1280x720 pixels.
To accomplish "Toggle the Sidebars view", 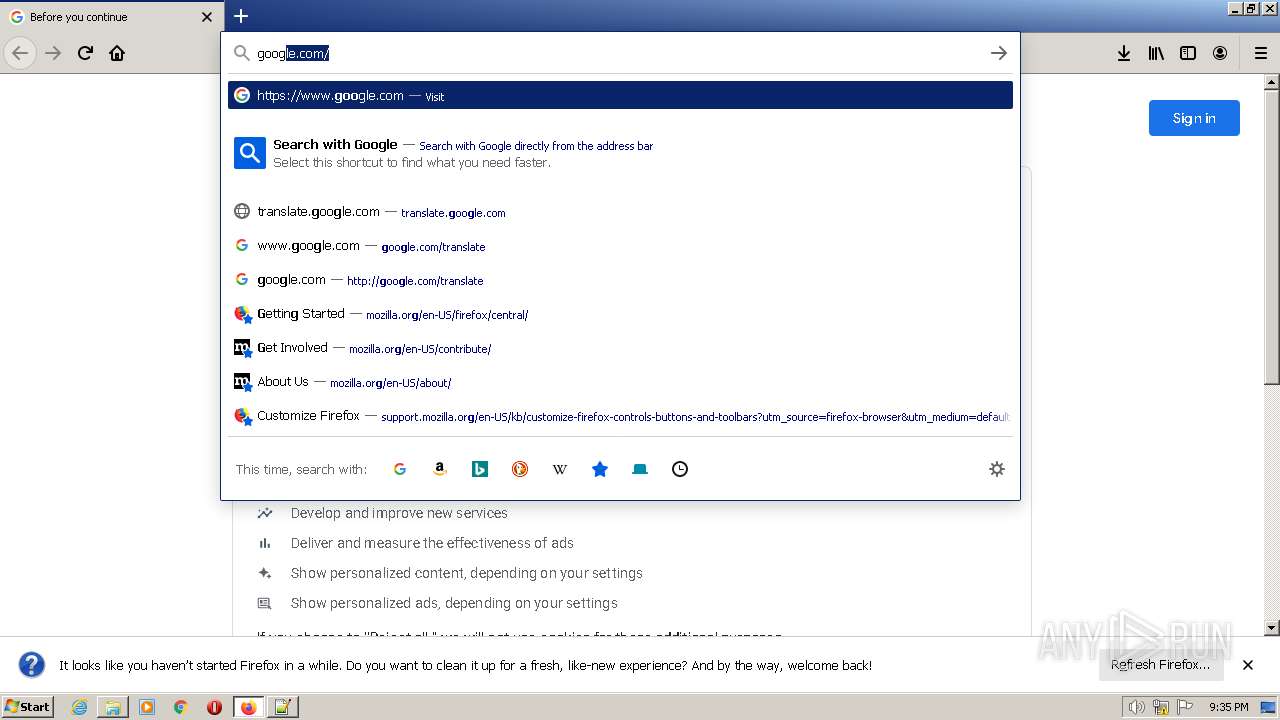I will [1188, 53].
